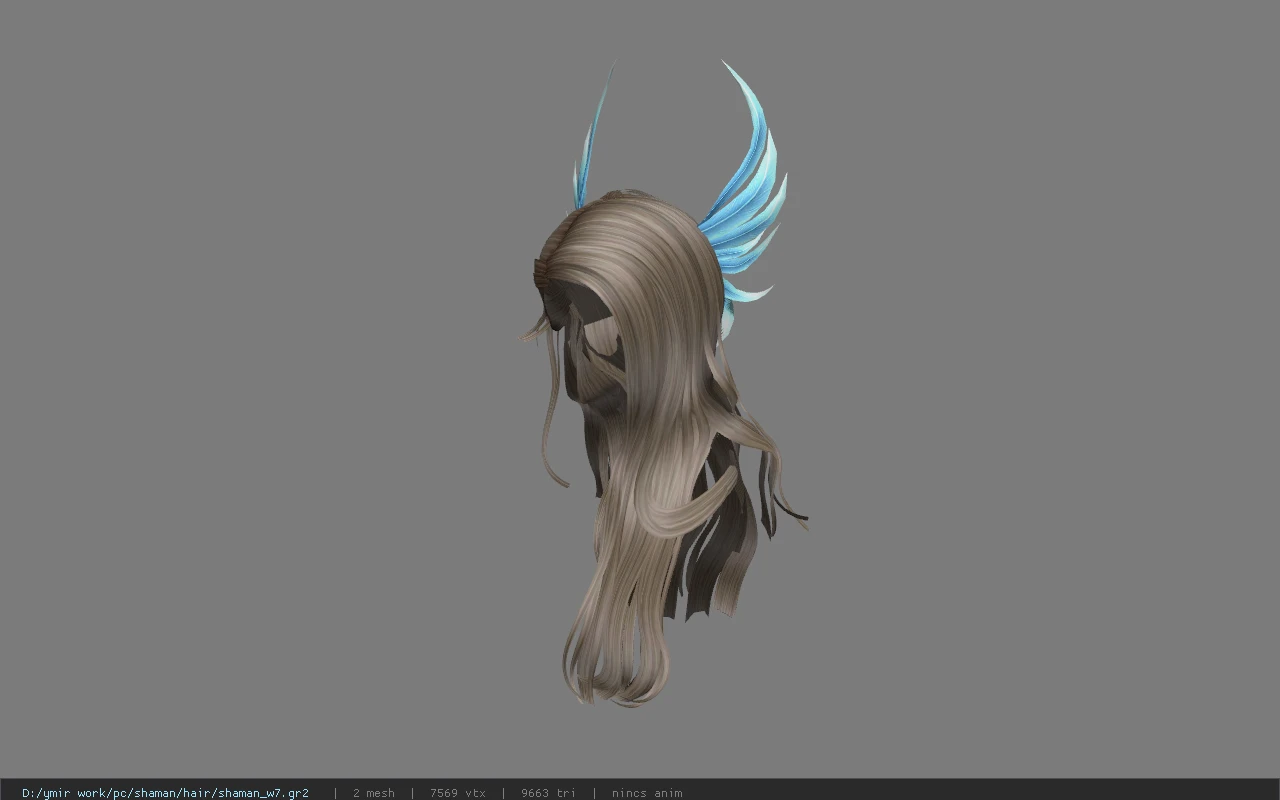Click the '9663 tri' triangle count

548,793
